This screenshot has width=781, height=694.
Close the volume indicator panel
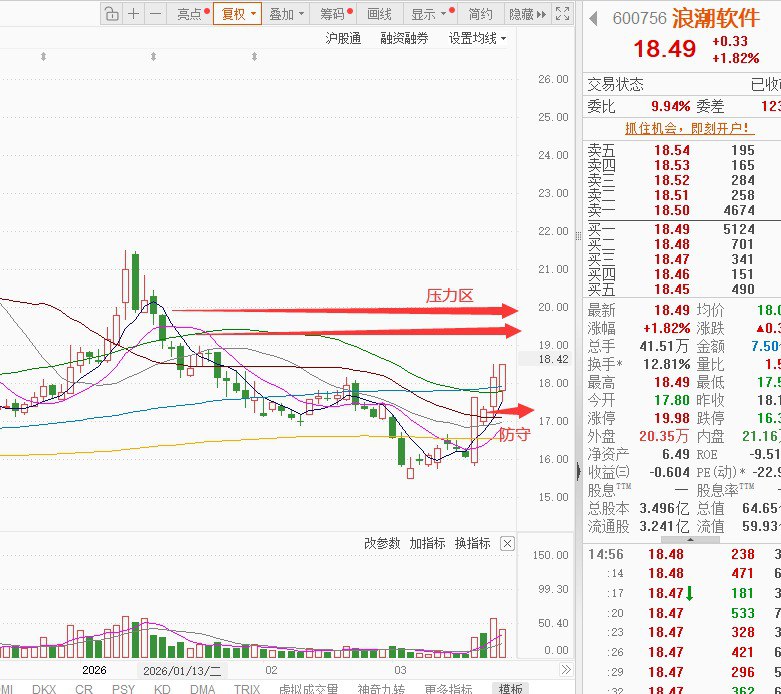(x=507, y=544)
